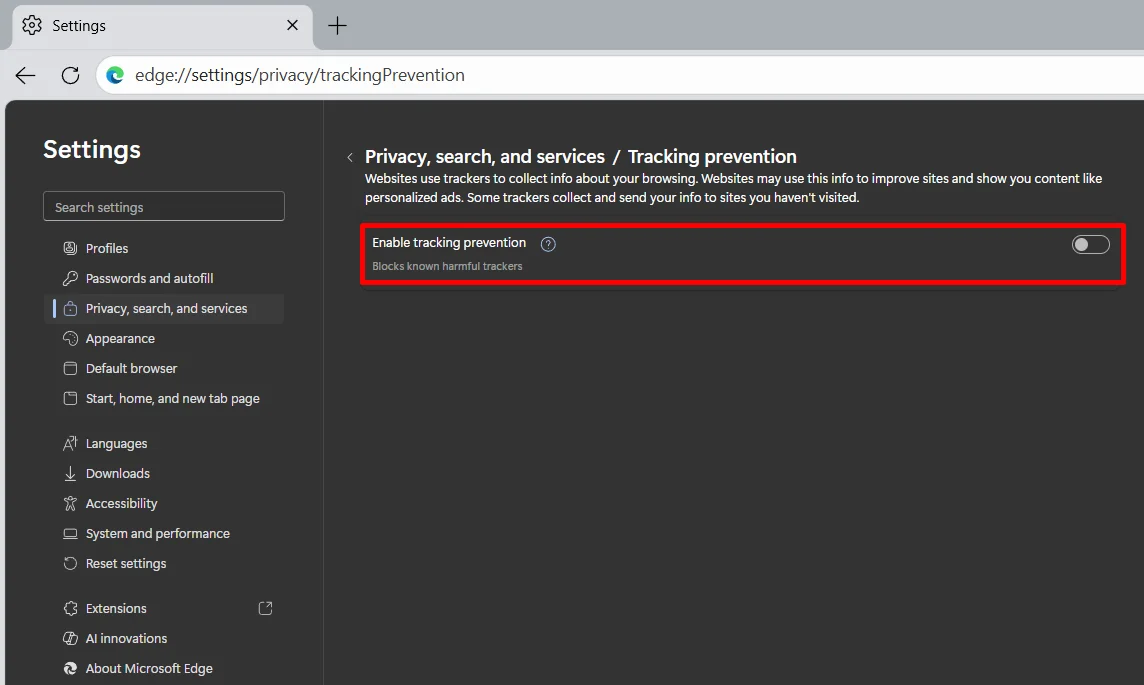
Task: Reload the current page
Action: pyautogui.click(x=69, y=75)
